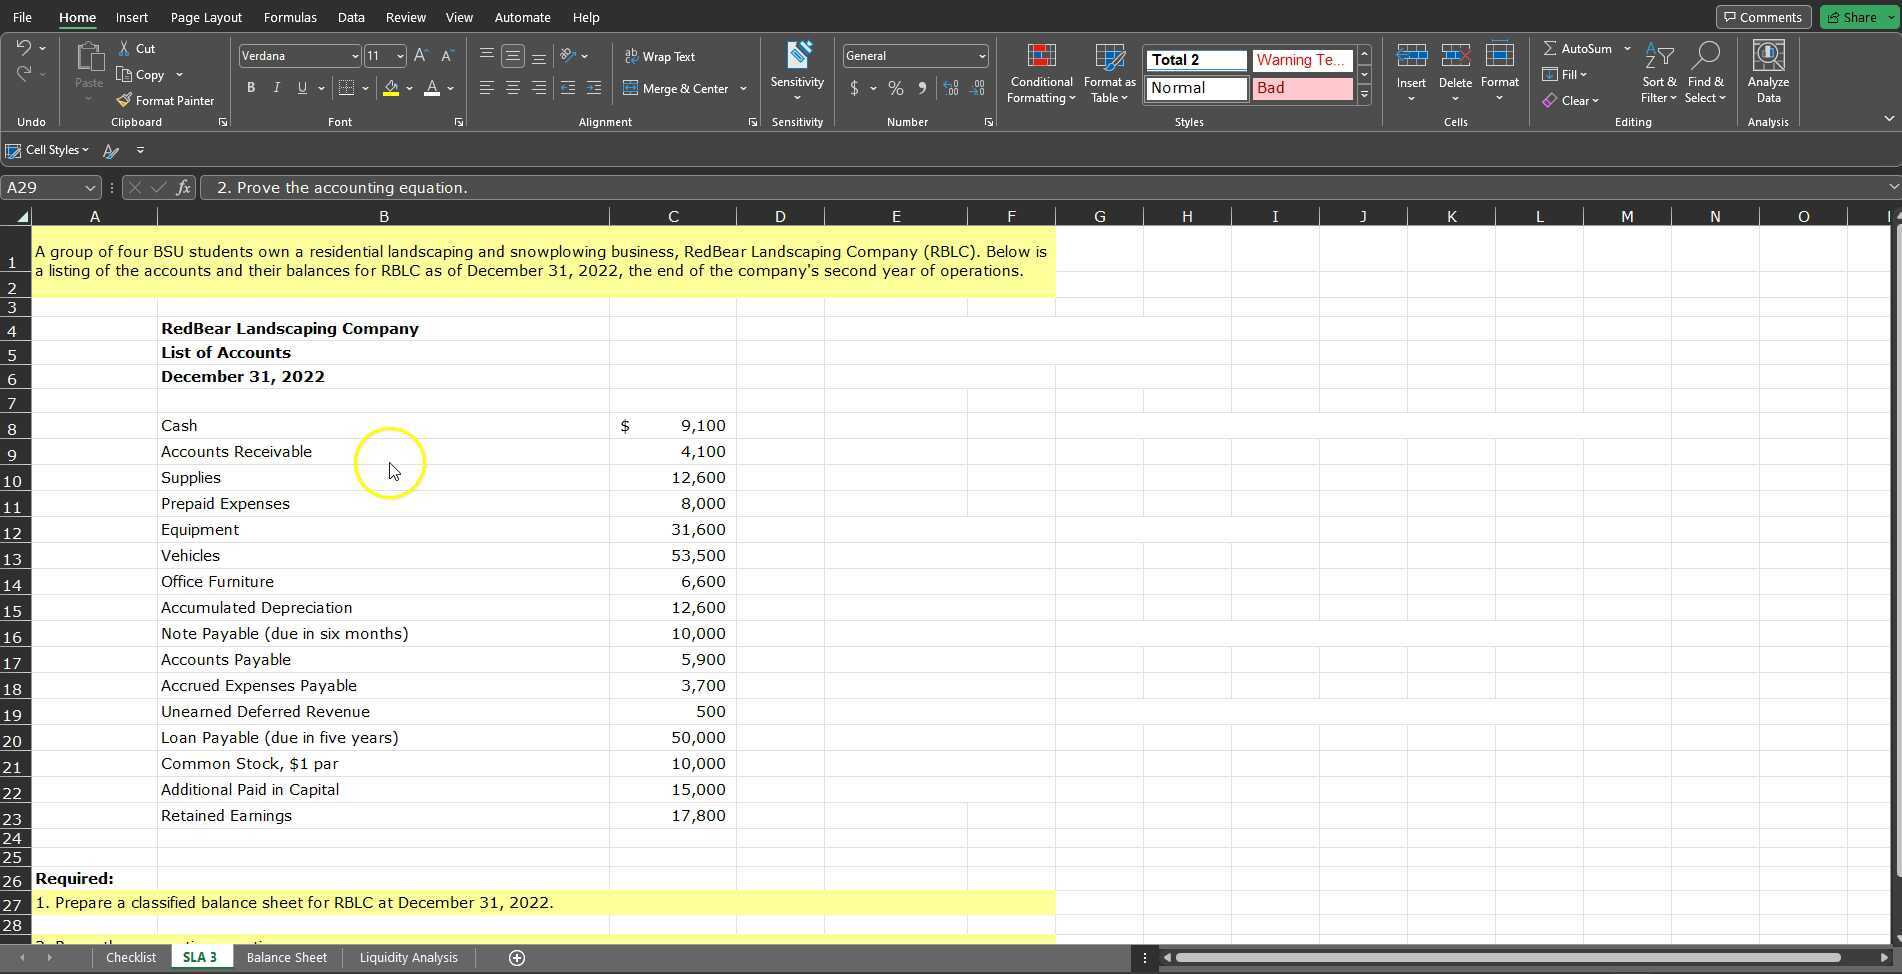Toggle Bold formatting
Image resolution: width=1902 pixels, height=974 pixels.
[250, 88]
